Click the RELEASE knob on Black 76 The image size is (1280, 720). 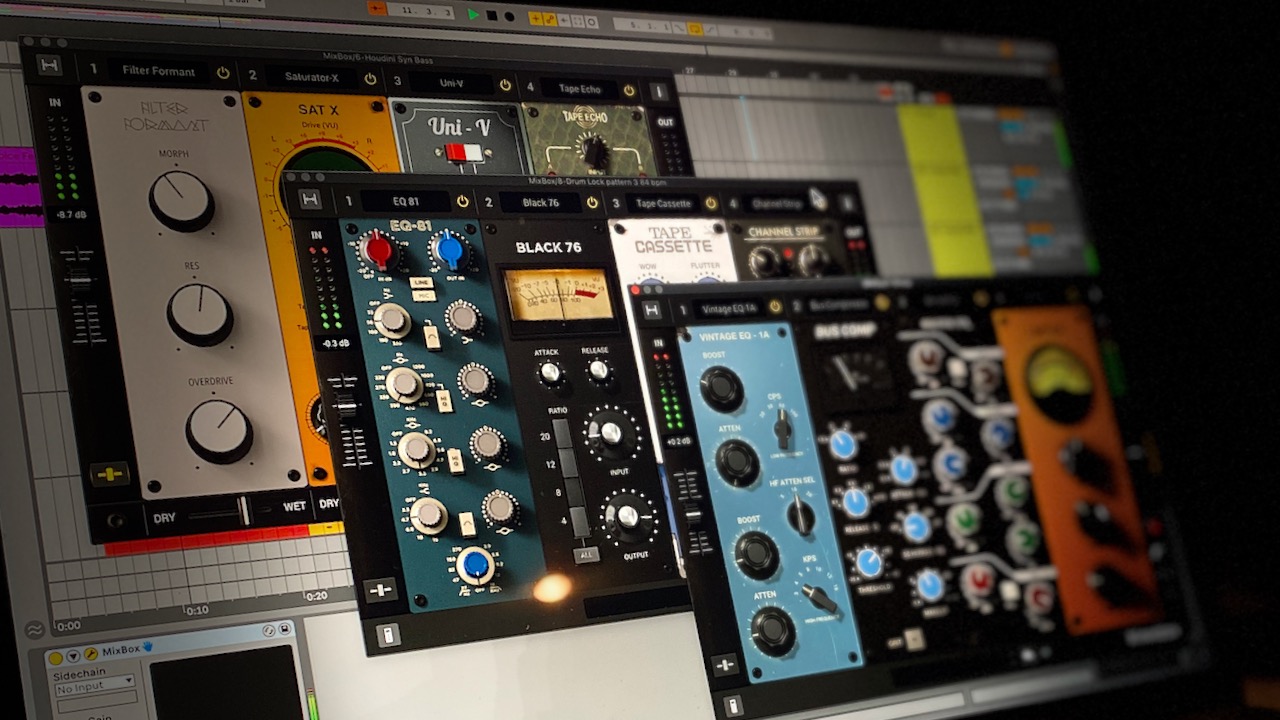point(598,371)
